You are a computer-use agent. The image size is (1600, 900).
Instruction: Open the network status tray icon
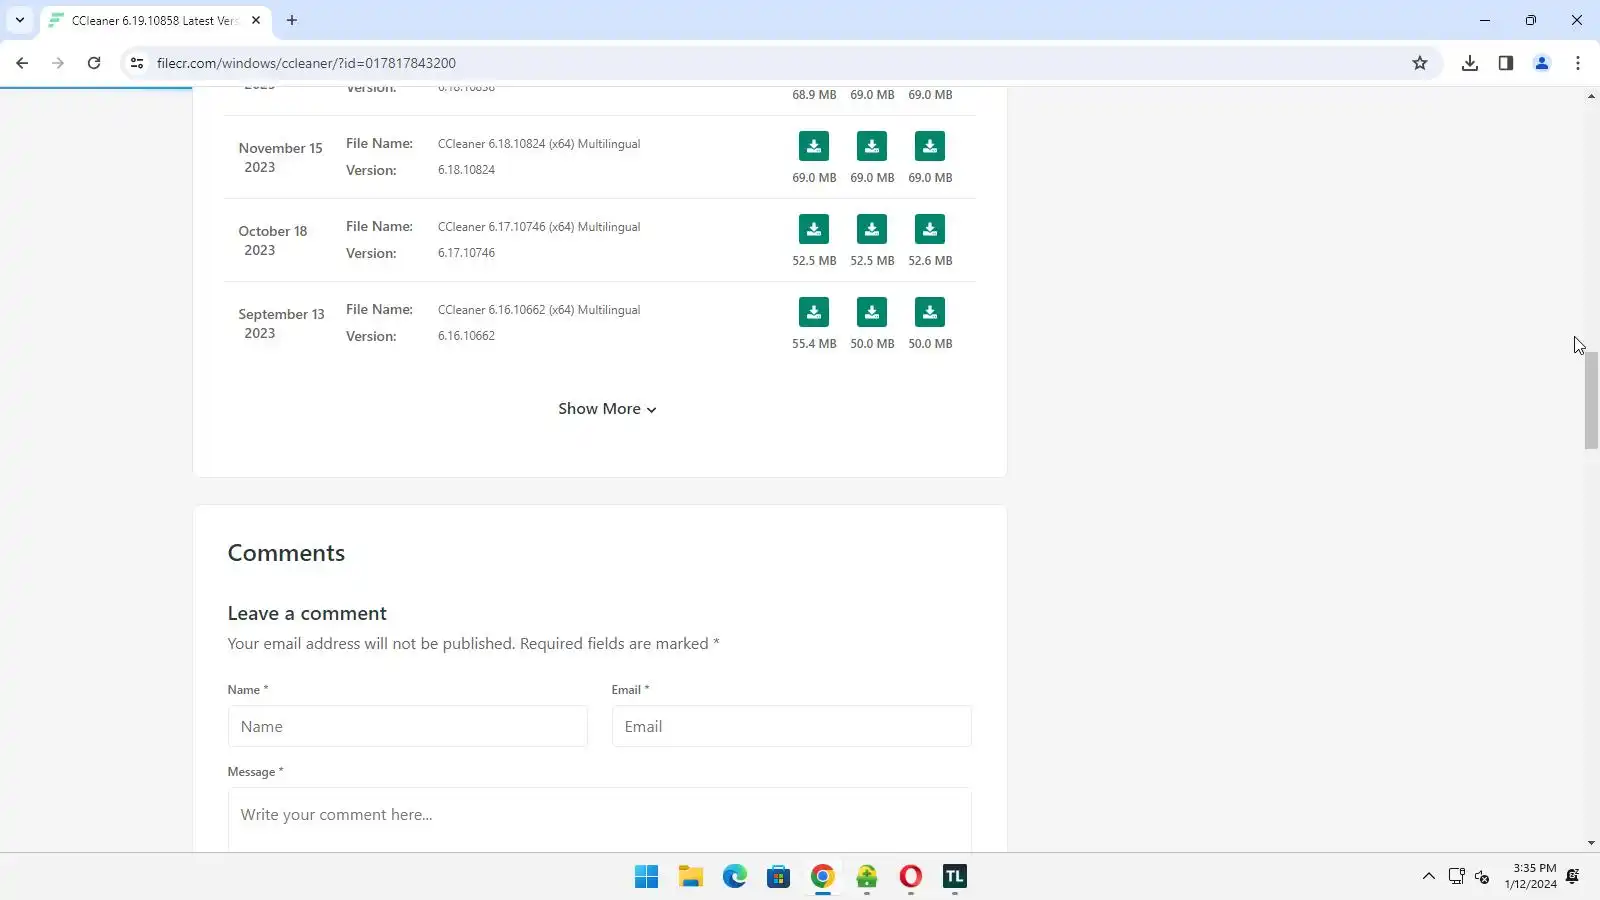pos(1457,877)
